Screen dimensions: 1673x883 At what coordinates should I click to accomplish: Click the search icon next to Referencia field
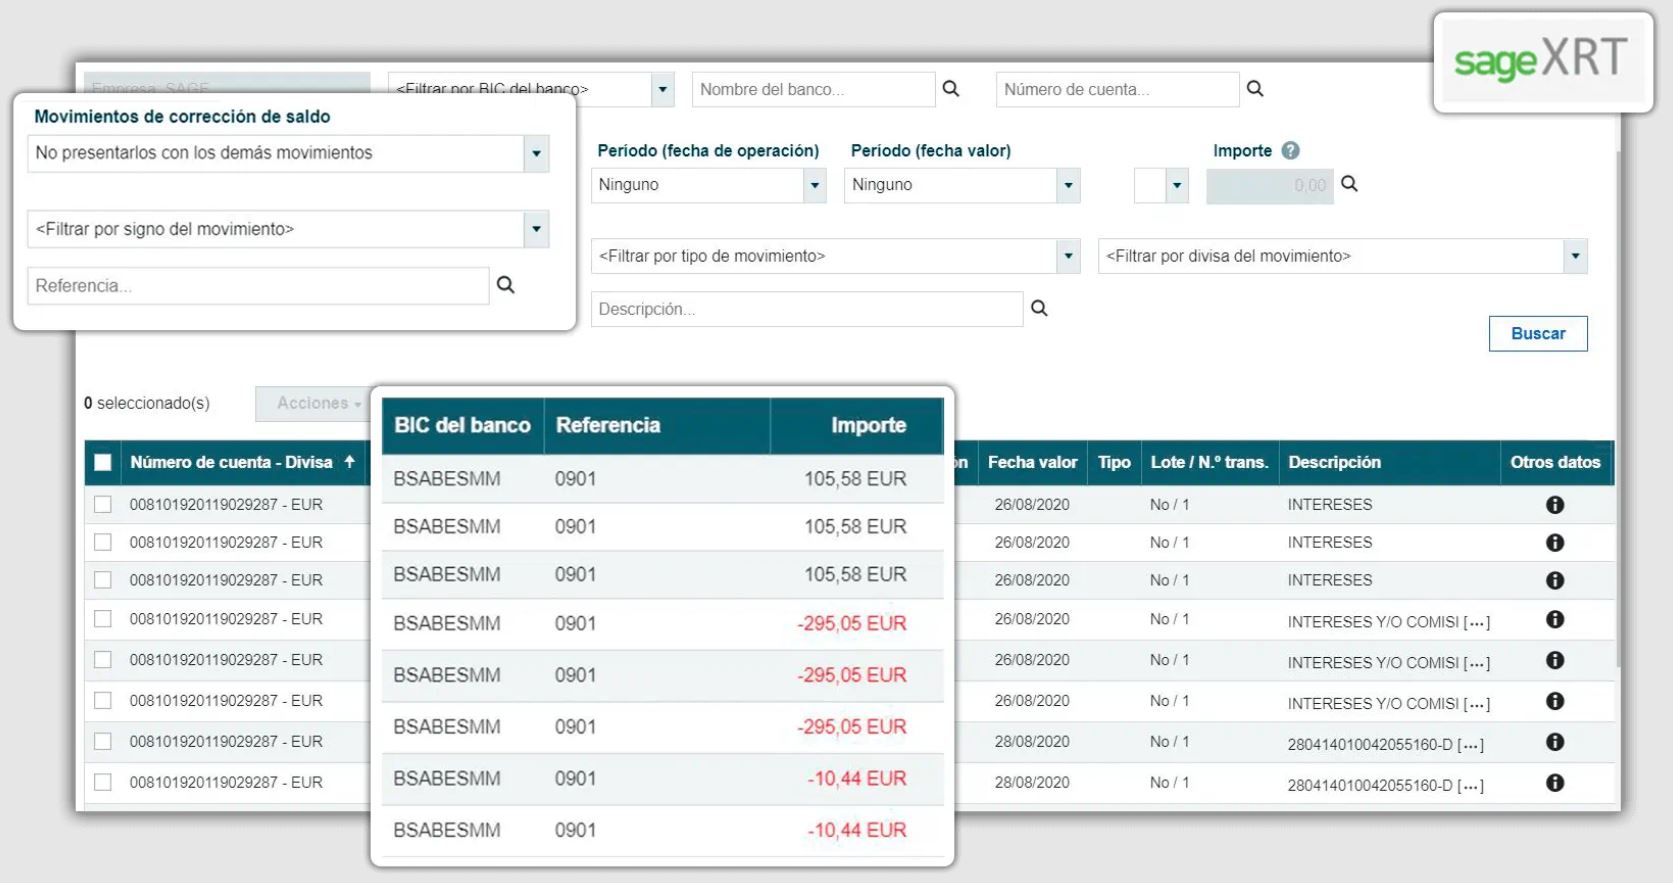(506, 285)
